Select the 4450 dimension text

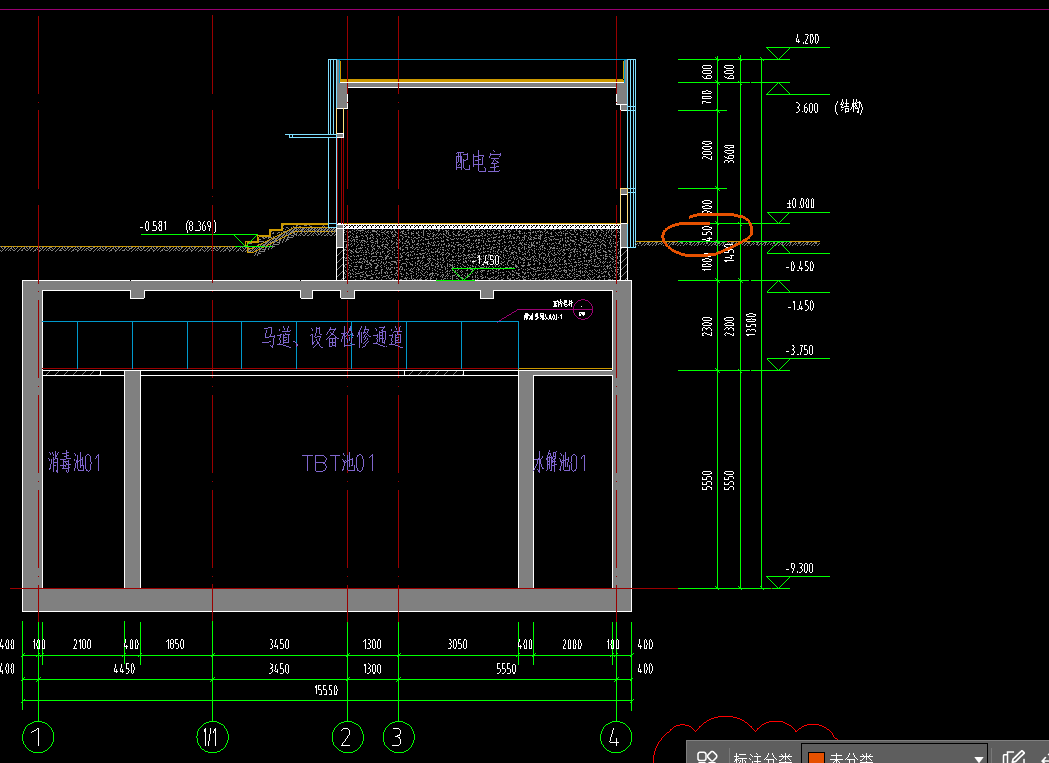124,668
